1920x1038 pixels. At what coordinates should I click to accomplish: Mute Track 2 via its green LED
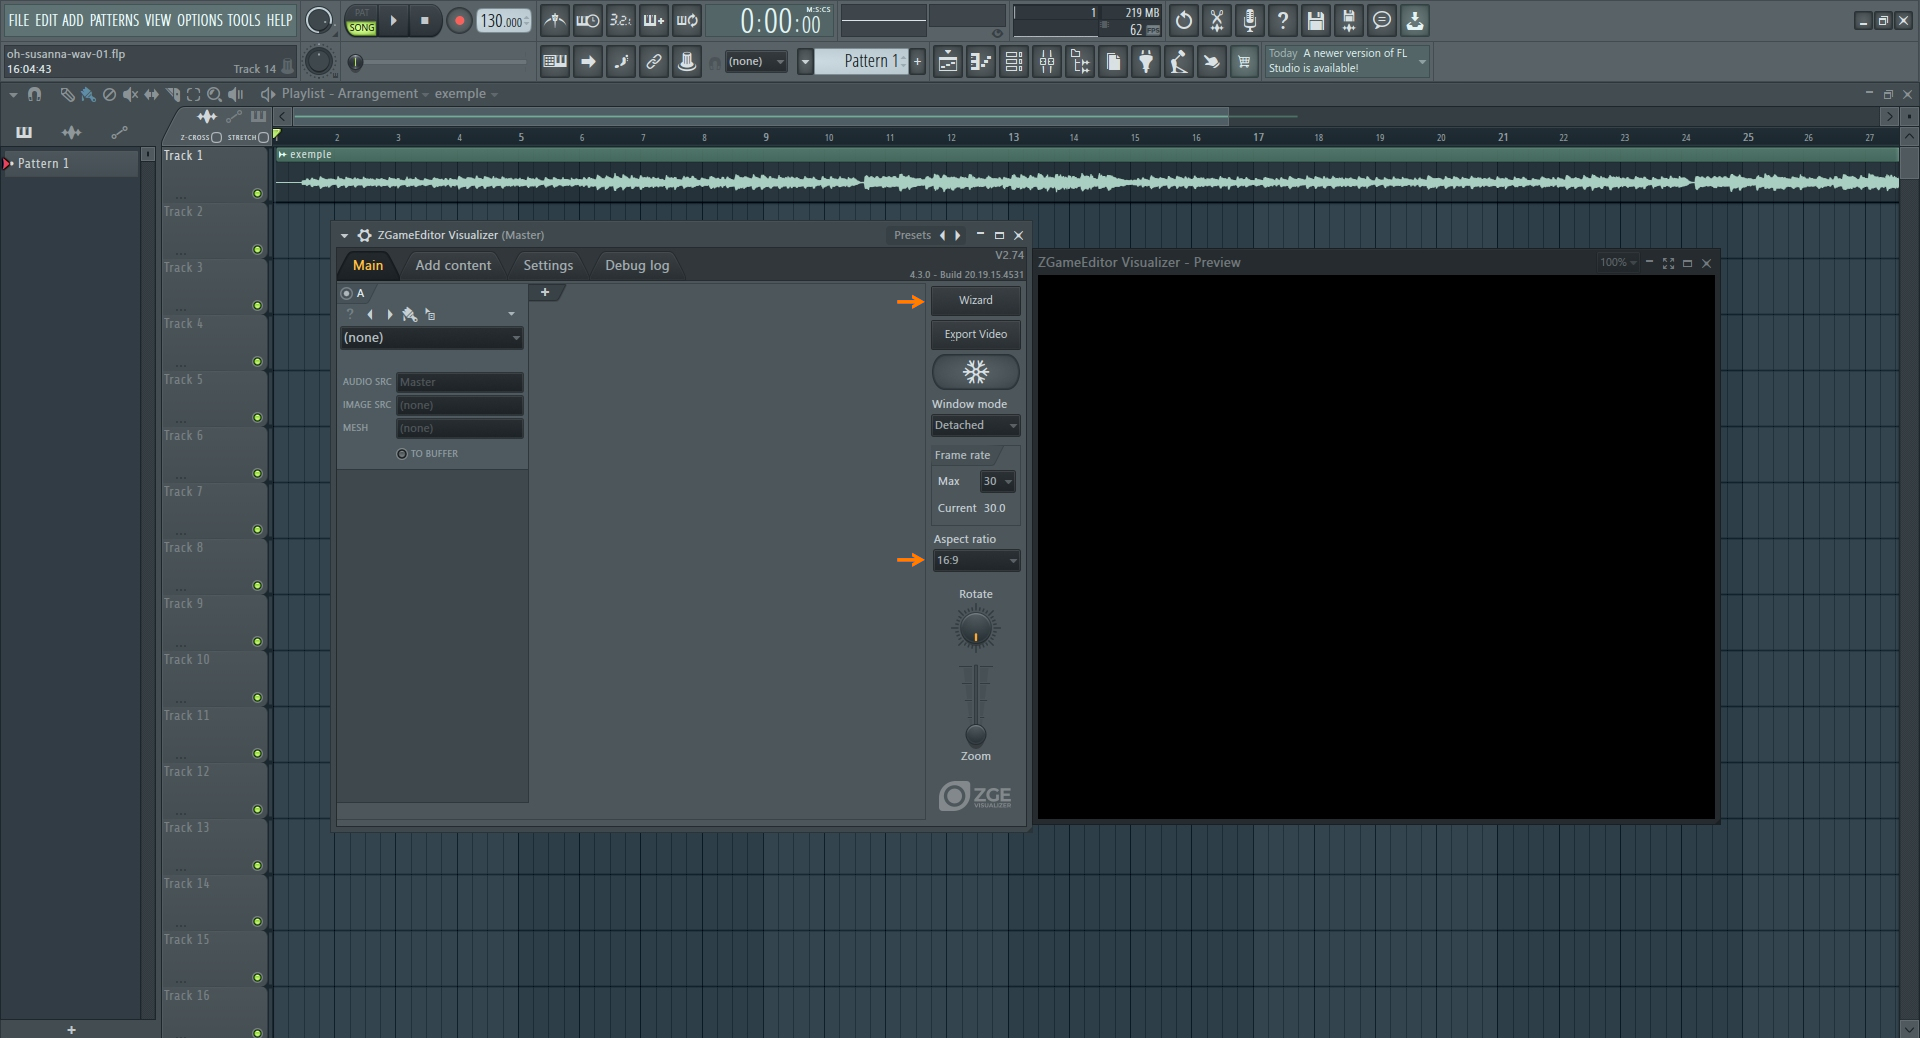257,250
